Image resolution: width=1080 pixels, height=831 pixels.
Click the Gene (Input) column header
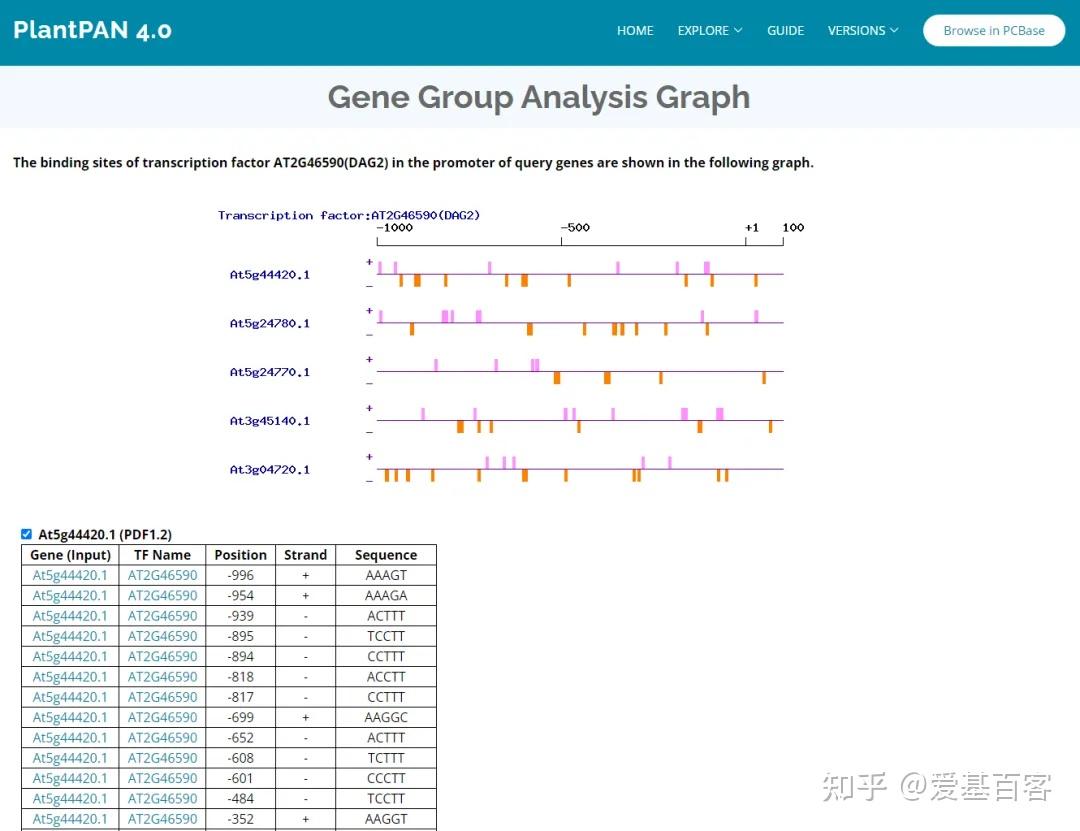[69, 554]
